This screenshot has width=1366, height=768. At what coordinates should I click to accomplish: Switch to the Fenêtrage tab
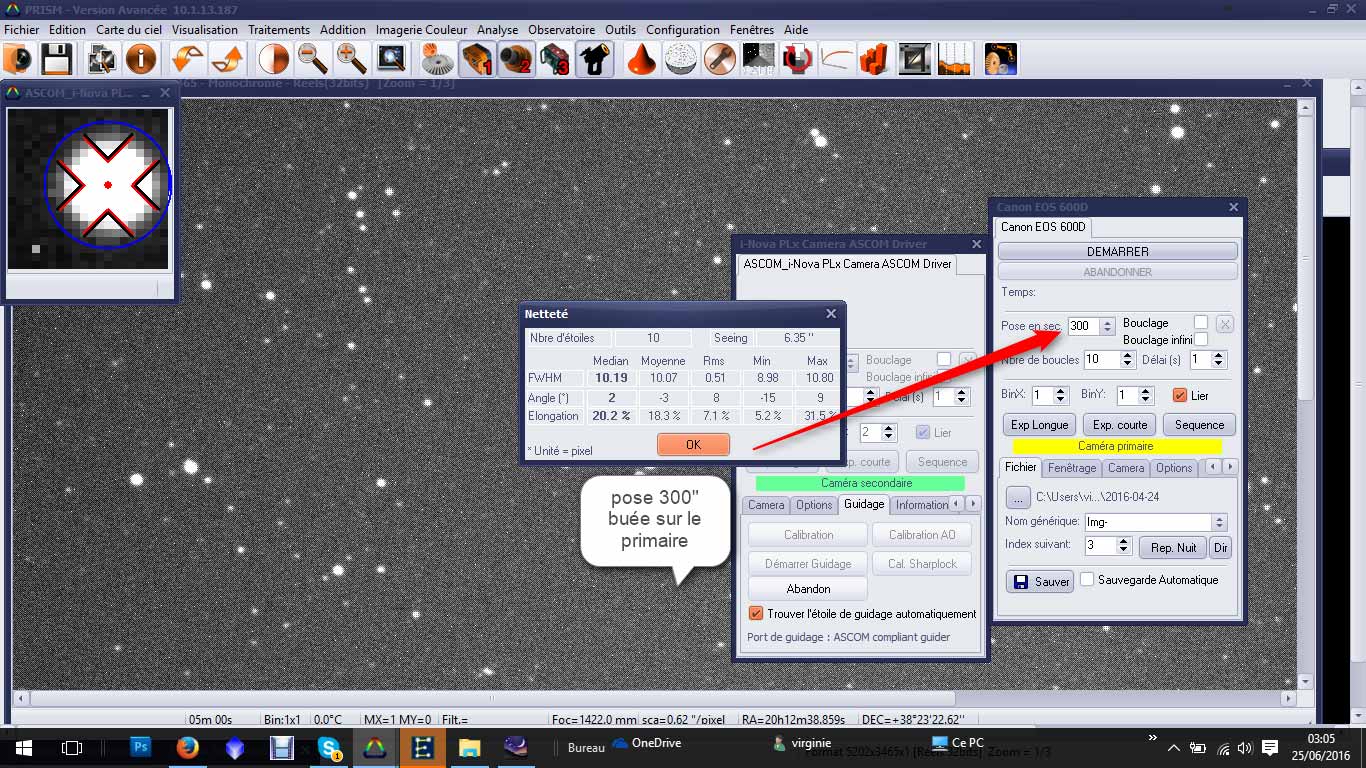1071,468
